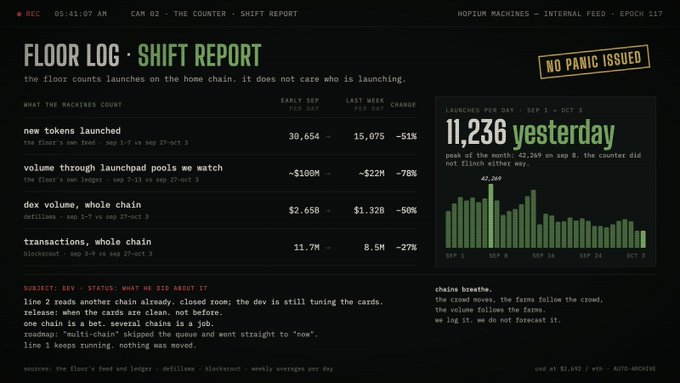Click the 'SEP 8' axis label
The width and height of the screenshot is (680, 383).
pyautogui.click(x=498, y=256)
